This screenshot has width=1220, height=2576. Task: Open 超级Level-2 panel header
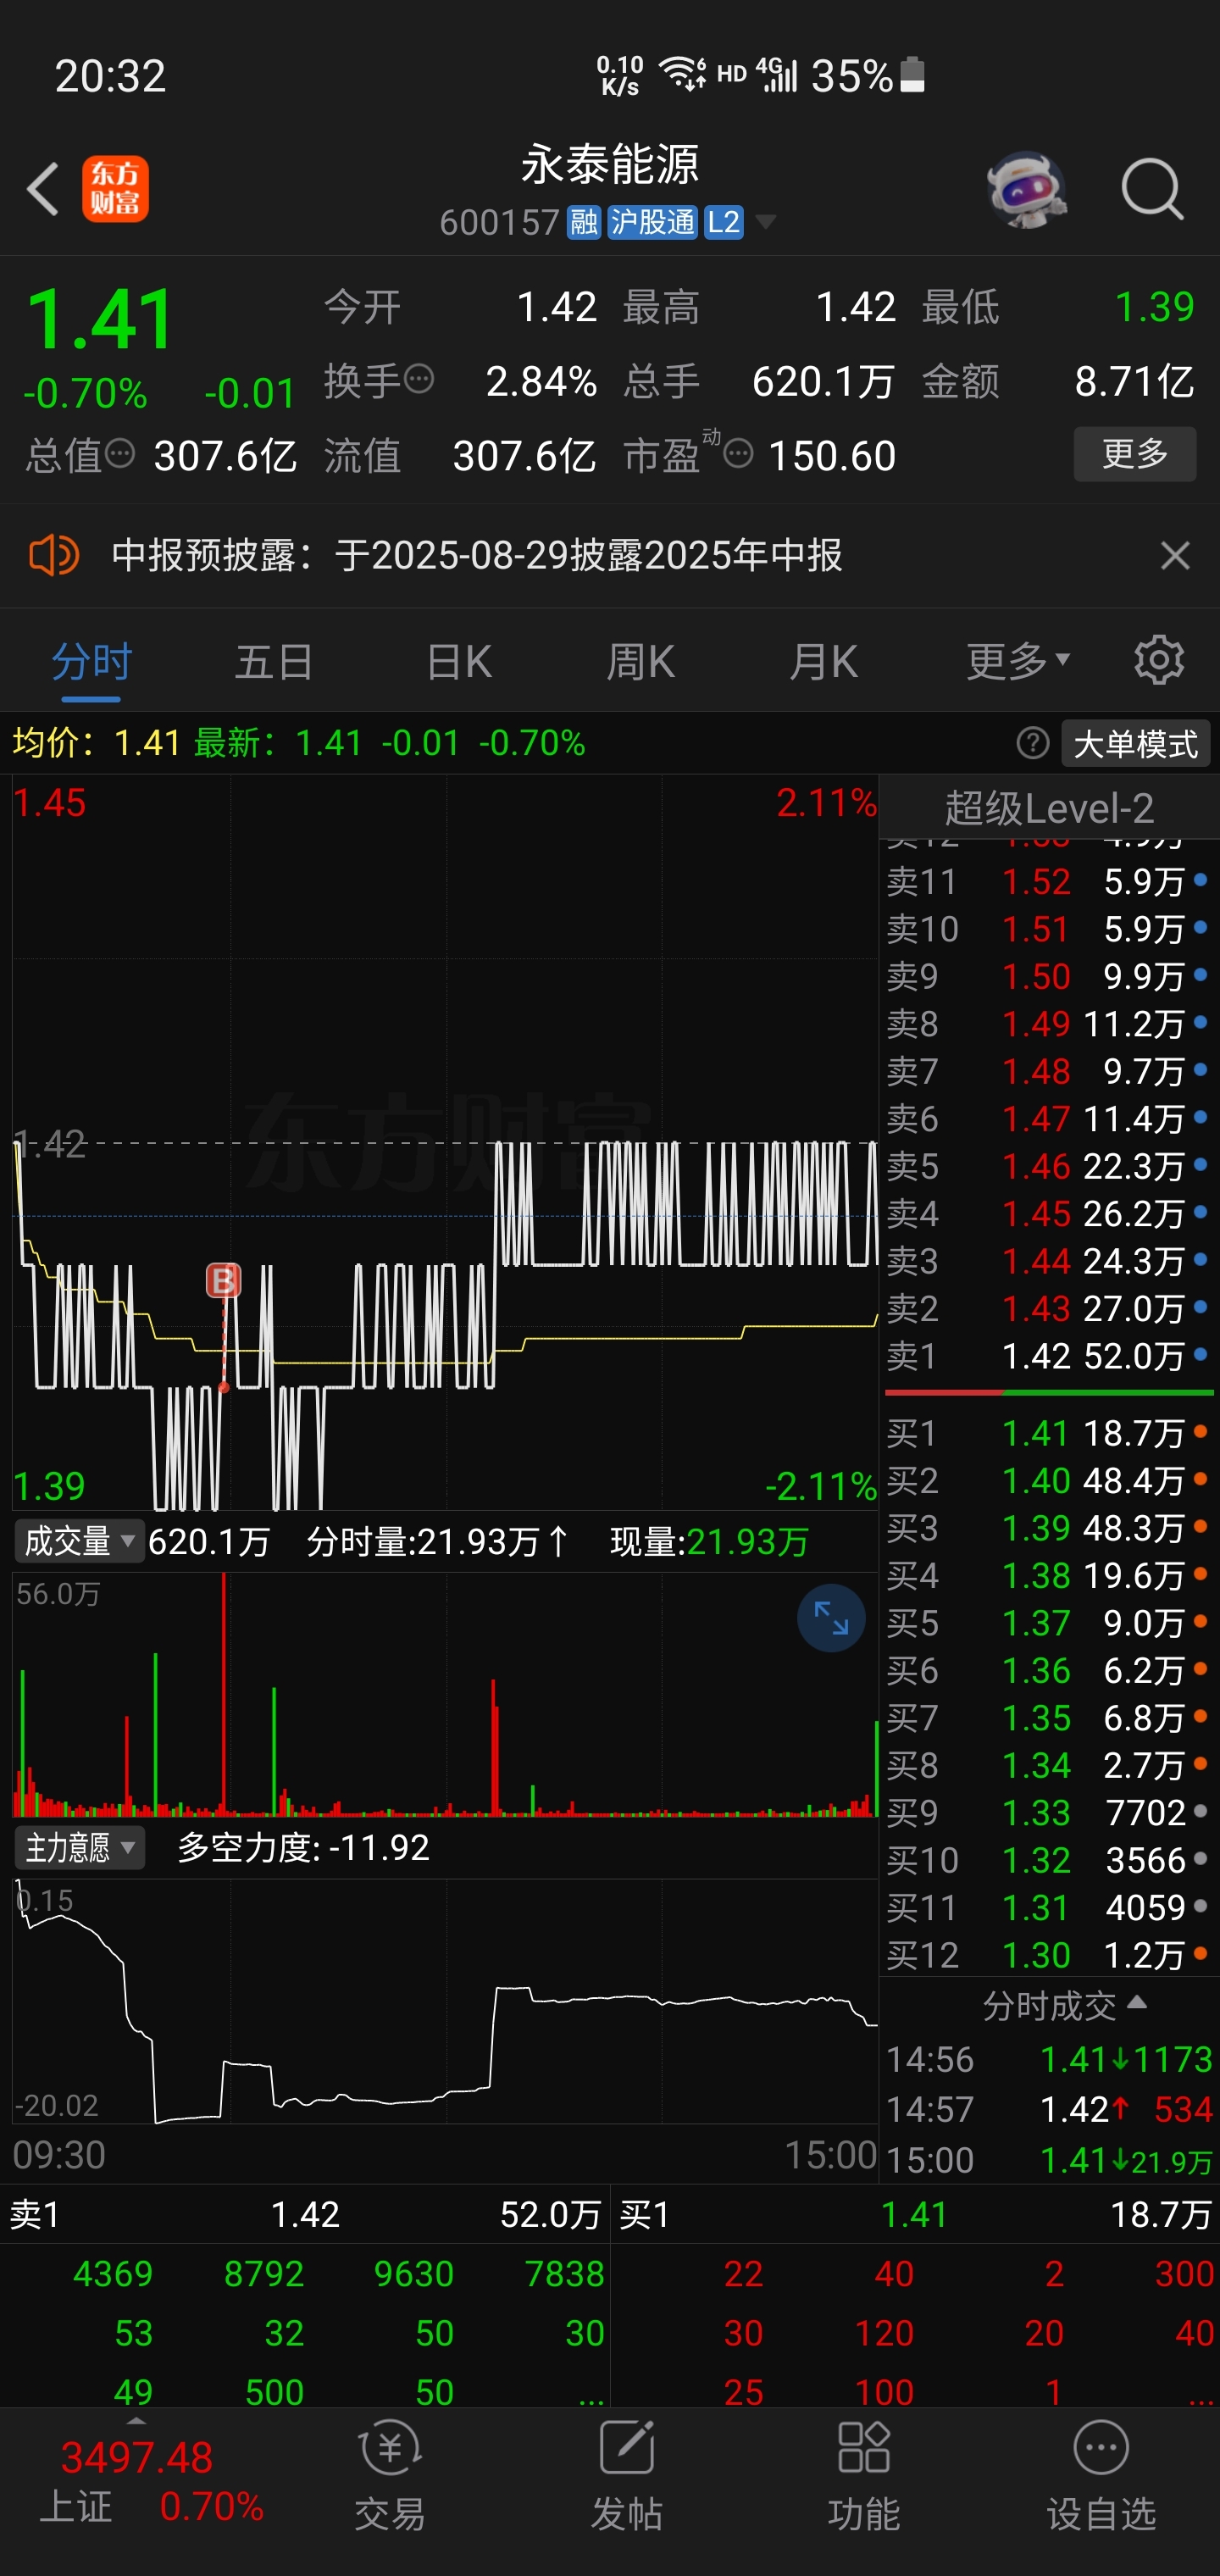1049,808
